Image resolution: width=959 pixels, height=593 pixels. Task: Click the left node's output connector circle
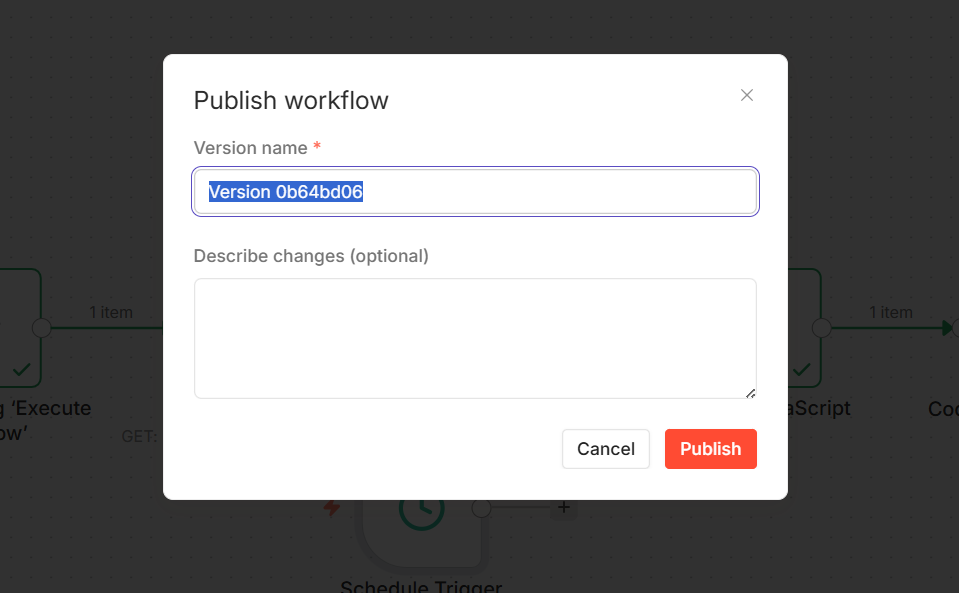(x=41, y=328)
